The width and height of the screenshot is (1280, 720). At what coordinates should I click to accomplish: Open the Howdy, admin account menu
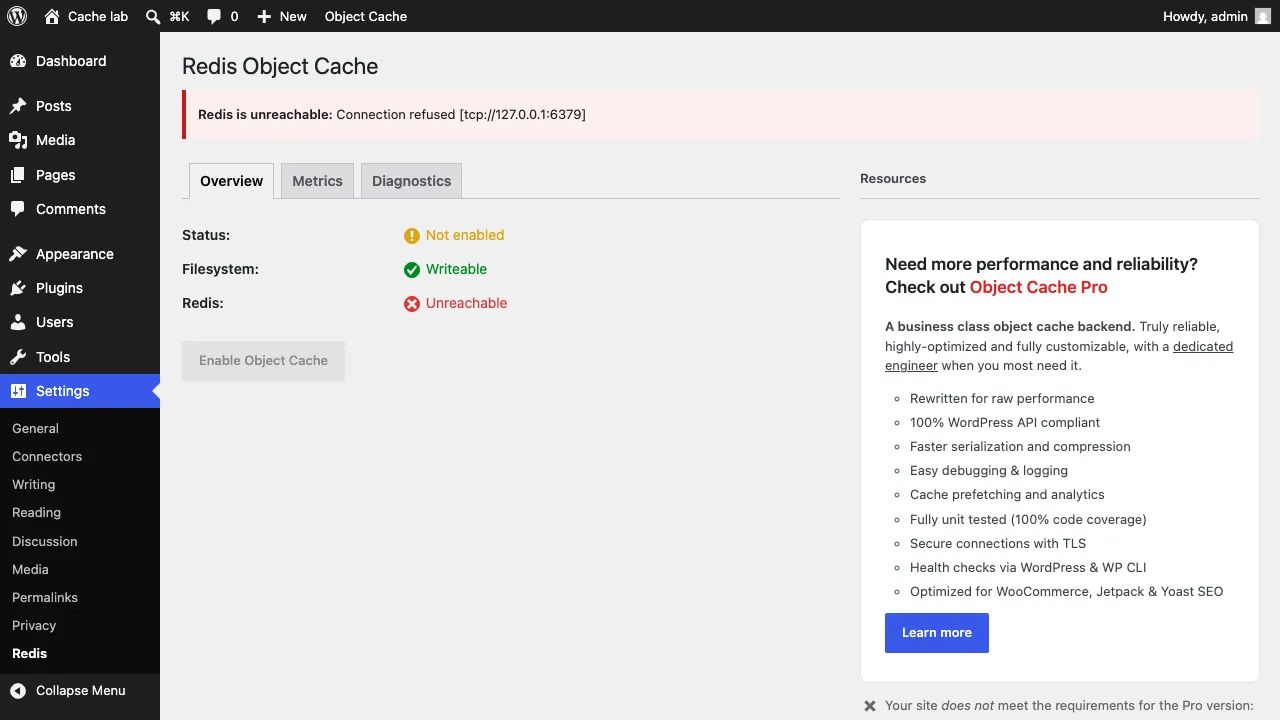pyautogui.click(x=1217, y=16)
